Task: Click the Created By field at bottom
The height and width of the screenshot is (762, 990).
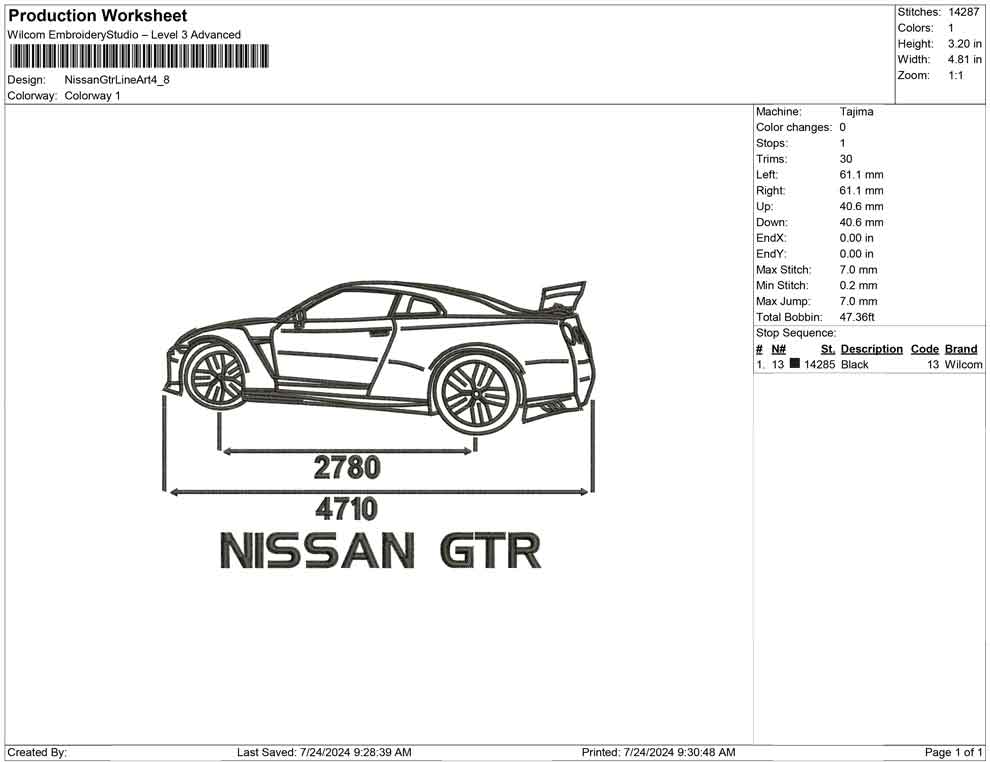Action: click(36, 752)
